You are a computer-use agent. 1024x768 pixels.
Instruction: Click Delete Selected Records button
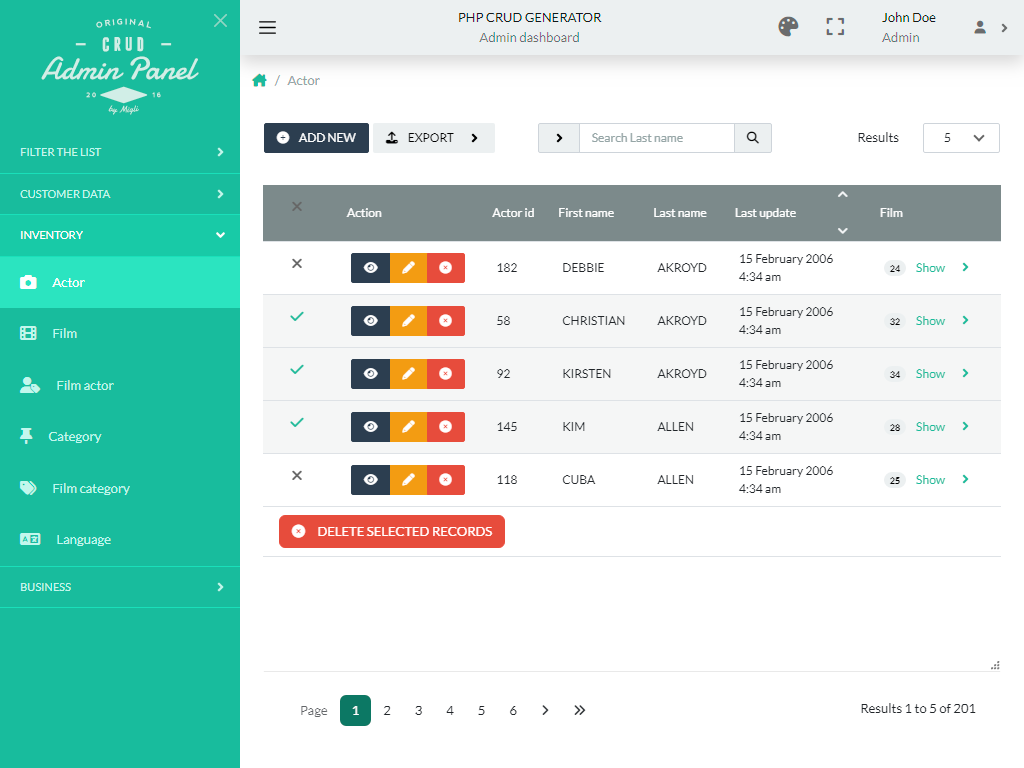pos(392,532)
